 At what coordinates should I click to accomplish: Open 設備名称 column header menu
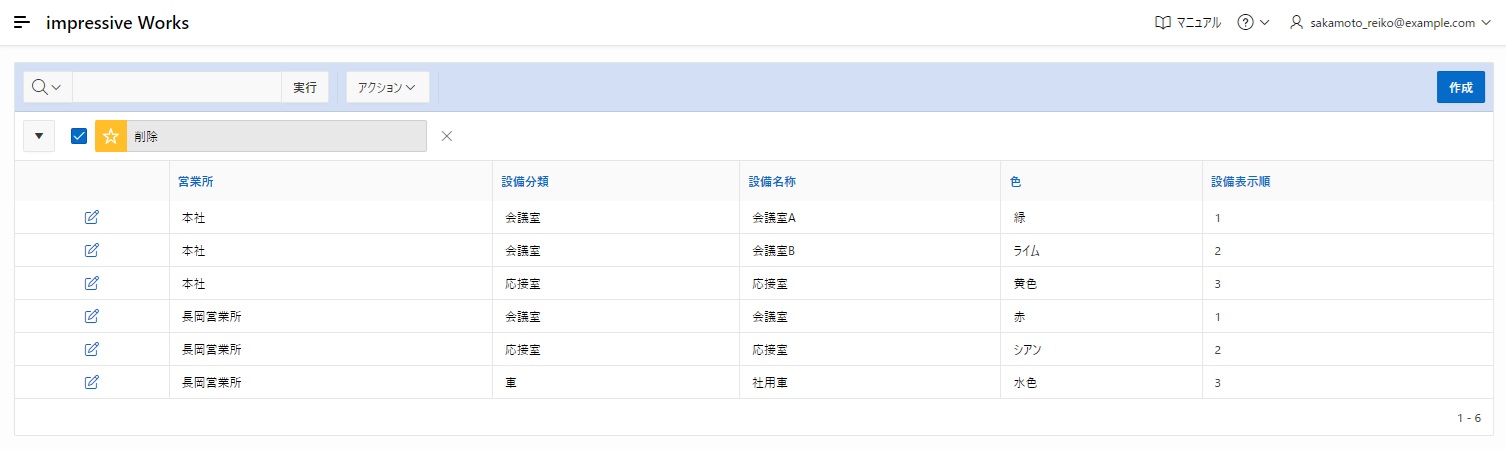pyautogui.click(x=772, y=182)
